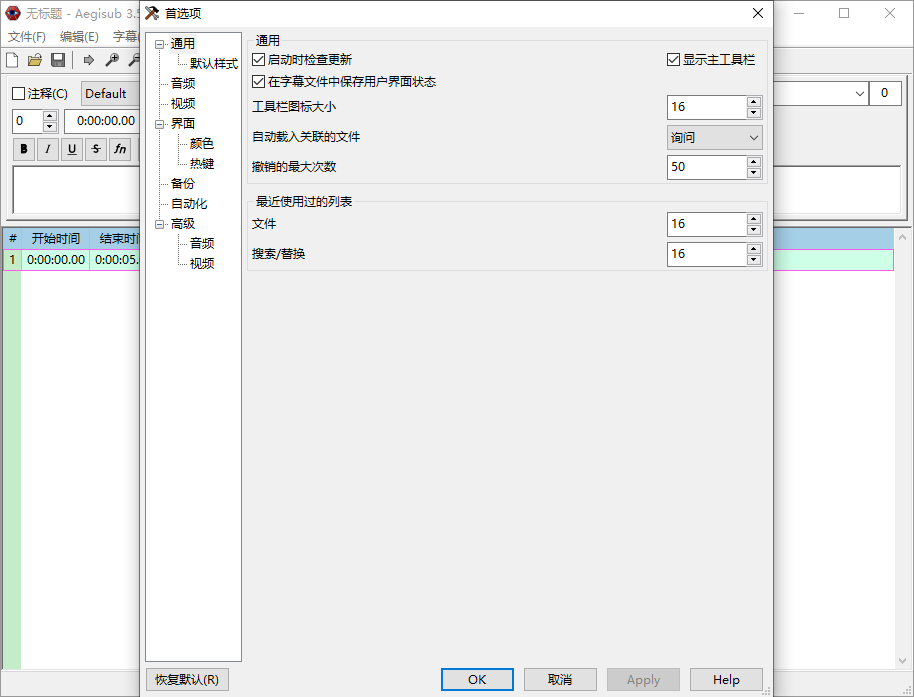This screenshot has height=697, width=914.
Task: Increase the toolbar icon size value
Action: pos(754,101)
